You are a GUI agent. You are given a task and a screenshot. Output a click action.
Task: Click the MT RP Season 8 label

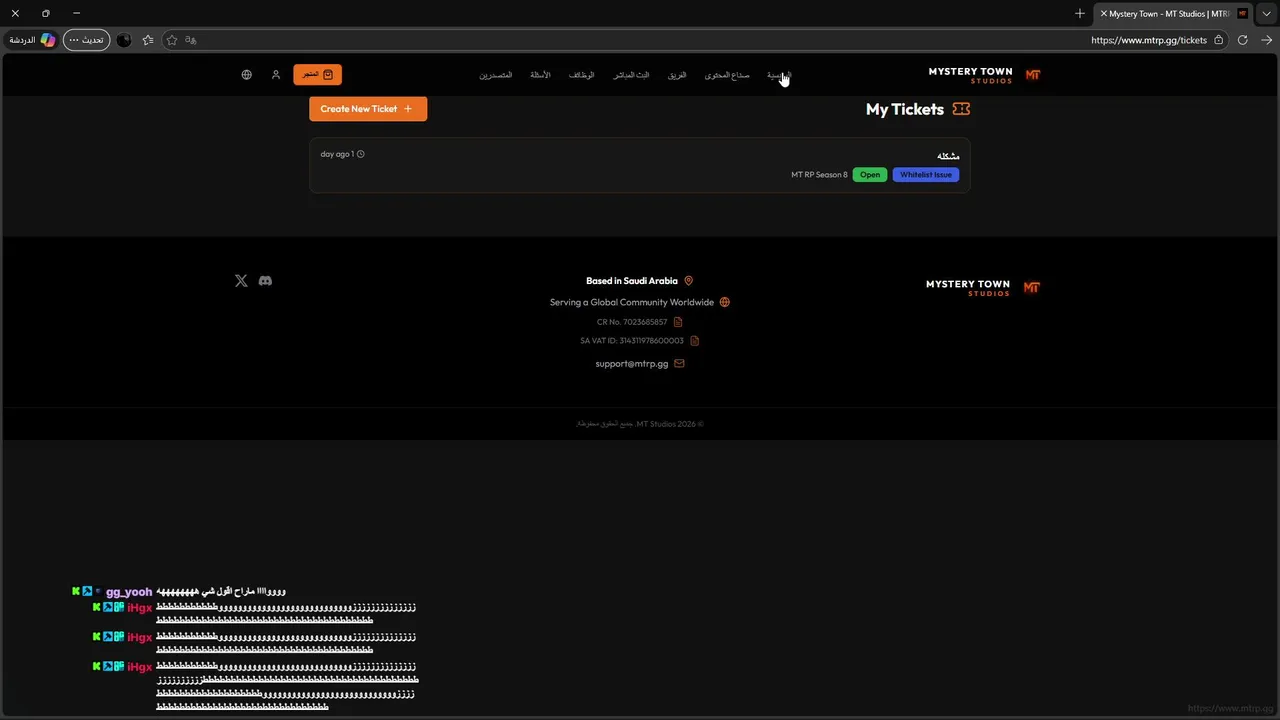[819, 175]
